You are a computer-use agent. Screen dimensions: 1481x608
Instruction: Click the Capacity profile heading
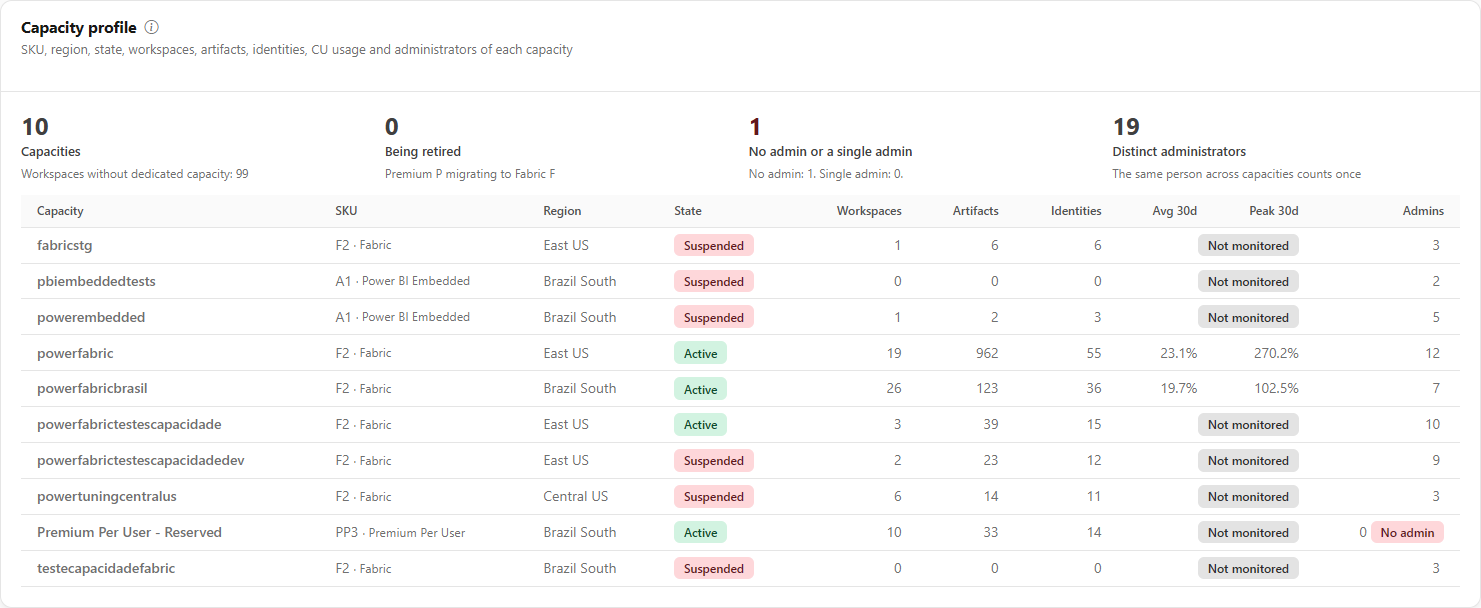[x=79, y=27]
